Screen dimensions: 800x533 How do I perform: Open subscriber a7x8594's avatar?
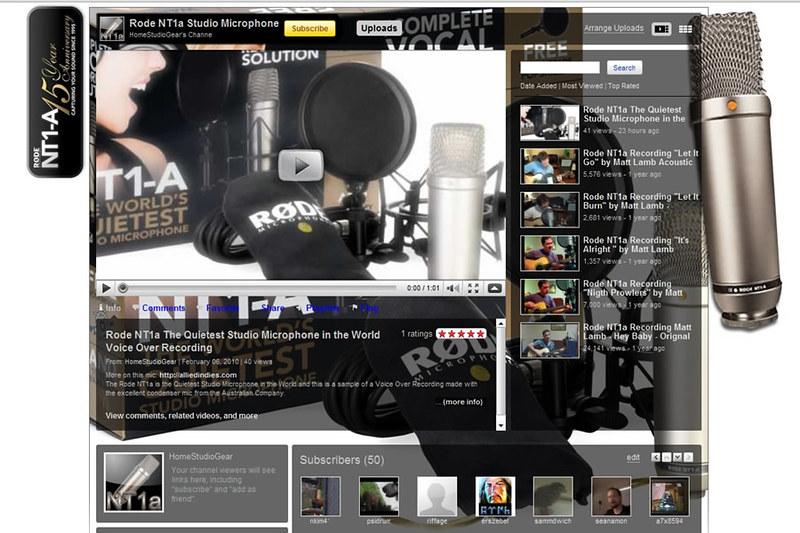[x=669, y=497]
